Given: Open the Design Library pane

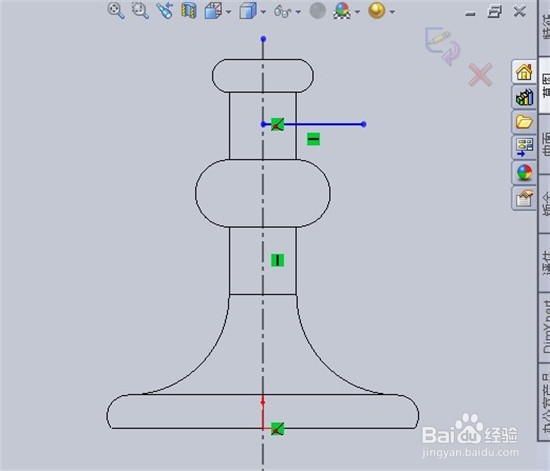Looking at the screenshot, I should tap(524, 97).
